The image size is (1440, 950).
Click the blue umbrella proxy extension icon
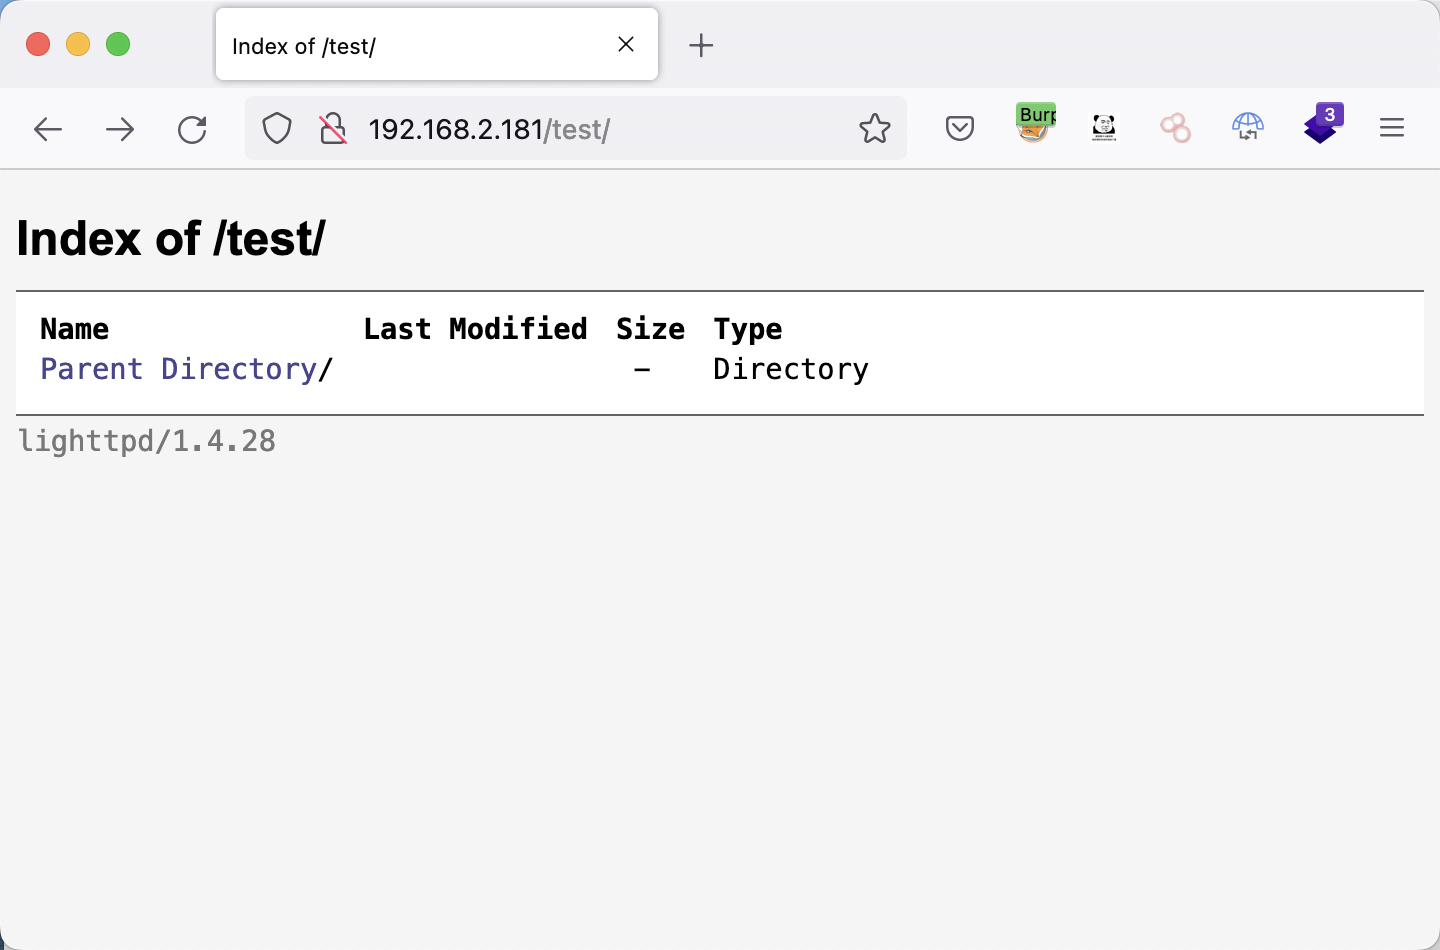click(1248, 127)
